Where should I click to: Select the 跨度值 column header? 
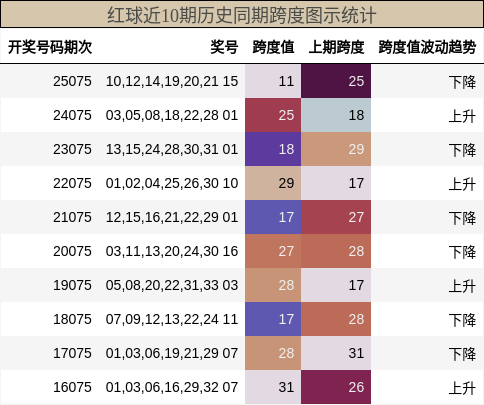[x=273, y=47]
